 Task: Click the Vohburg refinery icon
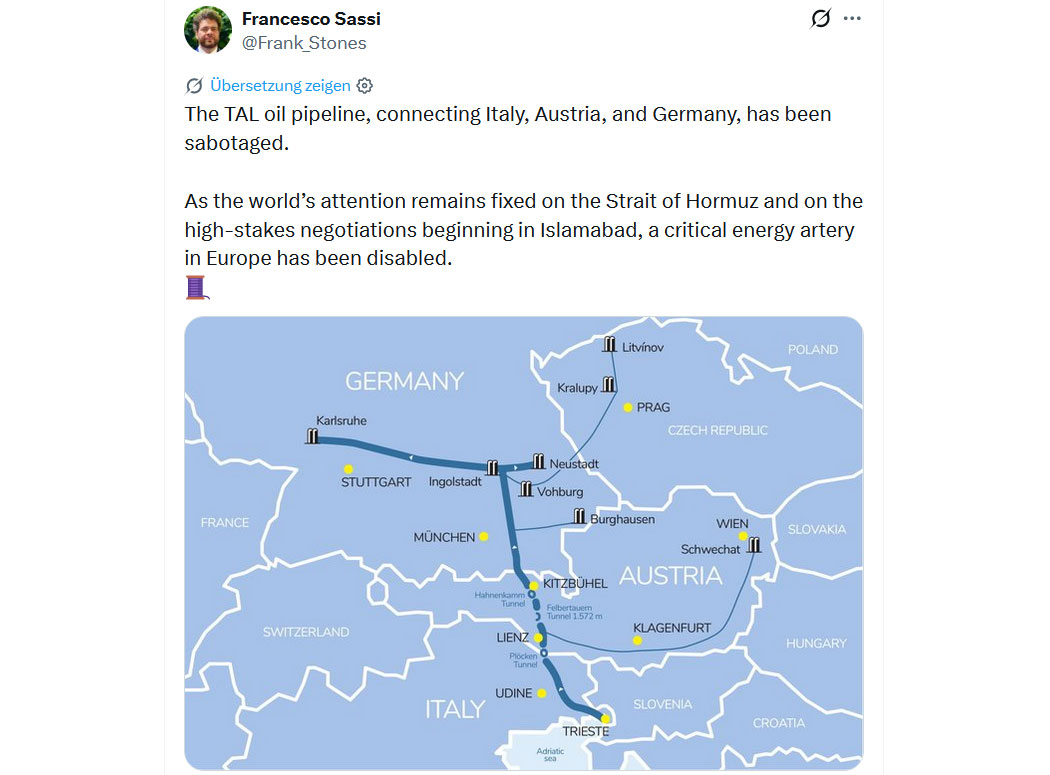click(527, 489)
